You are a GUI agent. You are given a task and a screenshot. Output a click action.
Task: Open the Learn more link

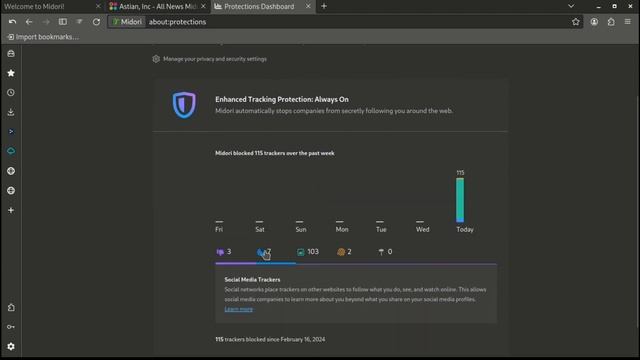point(238,309)
